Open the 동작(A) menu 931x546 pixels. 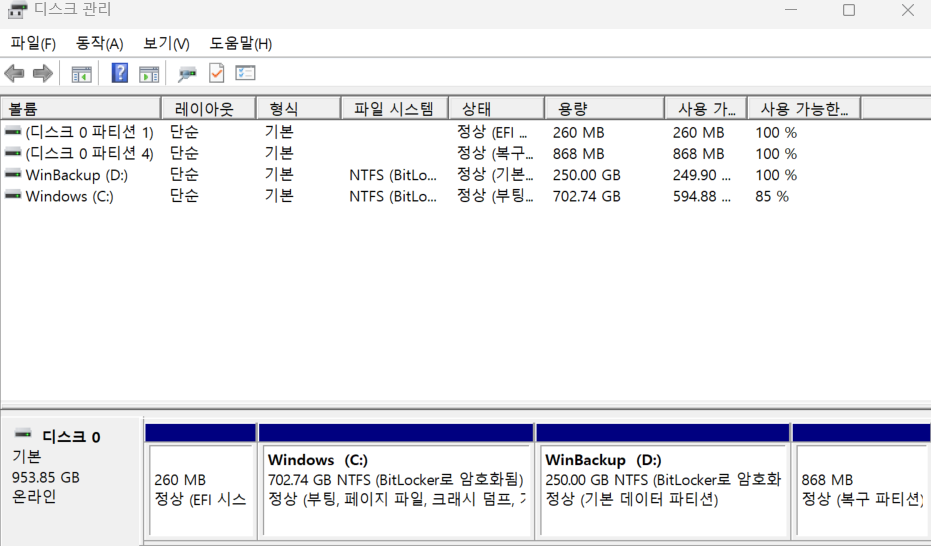[99, 43]
